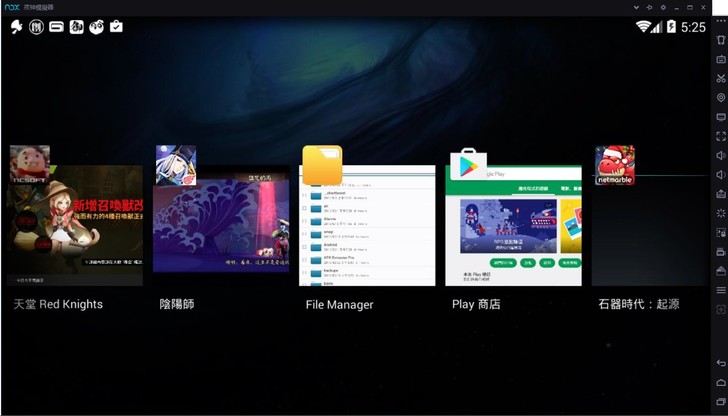Open the mouse macro script sidebar icon
The height and width of the screenshot is (416, 728).
(x=721, y=232)
